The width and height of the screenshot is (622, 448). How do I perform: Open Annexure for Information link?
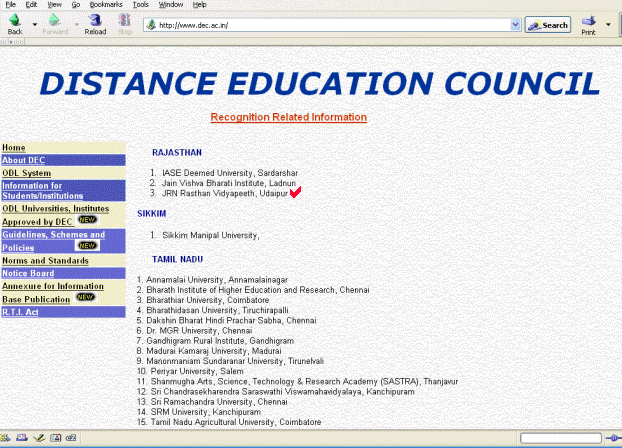pyautogui.click(x=53, y=286)
